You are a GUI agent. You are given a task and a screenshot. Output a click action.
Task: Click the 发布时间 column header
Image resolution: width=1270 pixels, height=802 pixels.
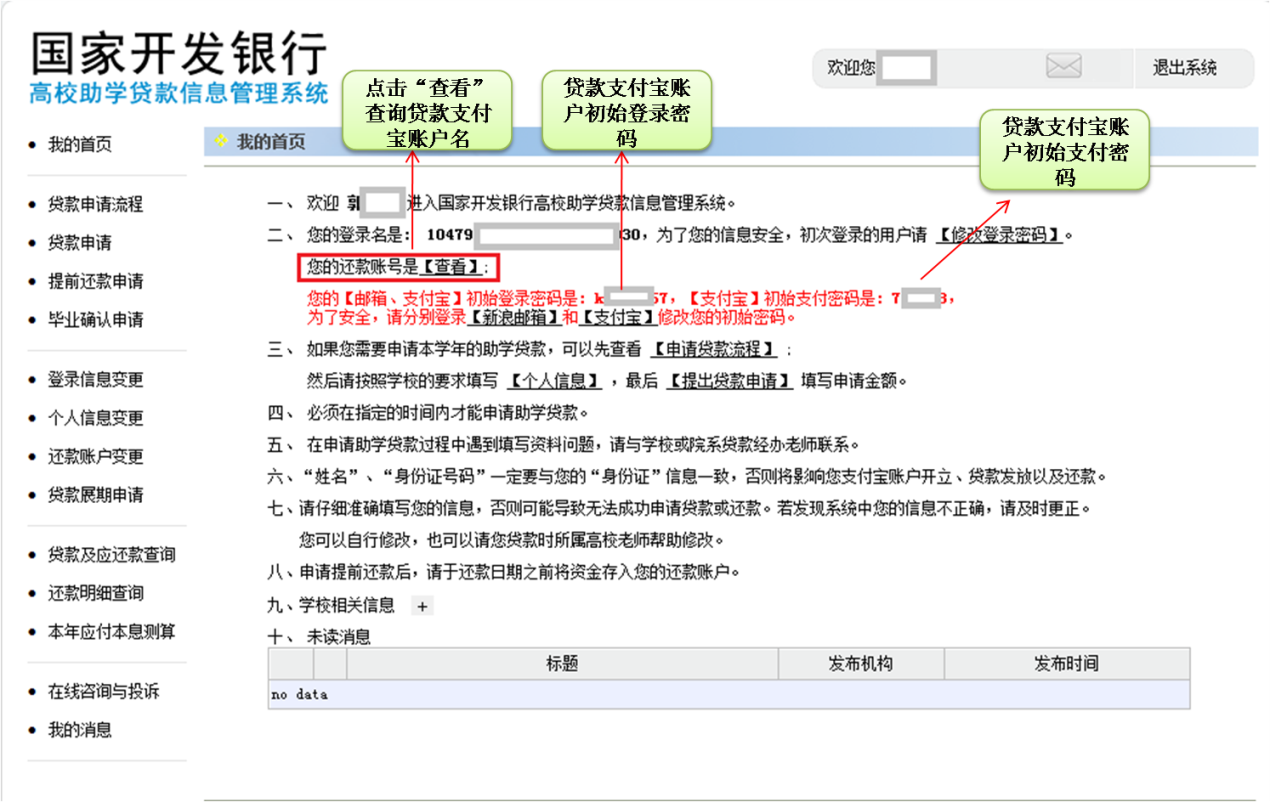click(x=1066, y=664)
